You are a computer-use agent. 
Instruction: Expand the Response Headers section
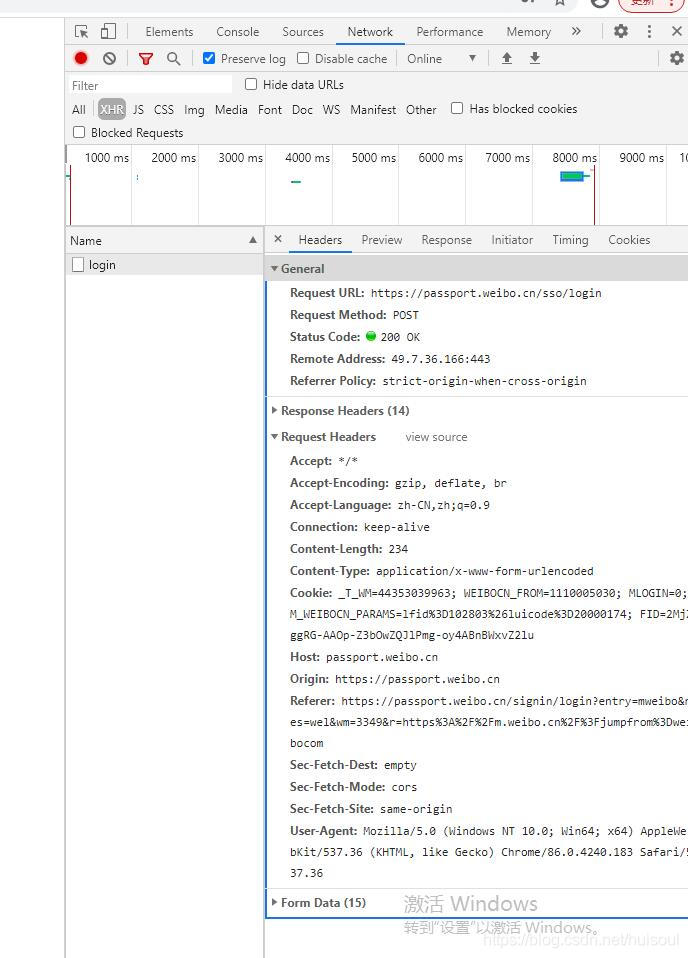tap(344, 411)
